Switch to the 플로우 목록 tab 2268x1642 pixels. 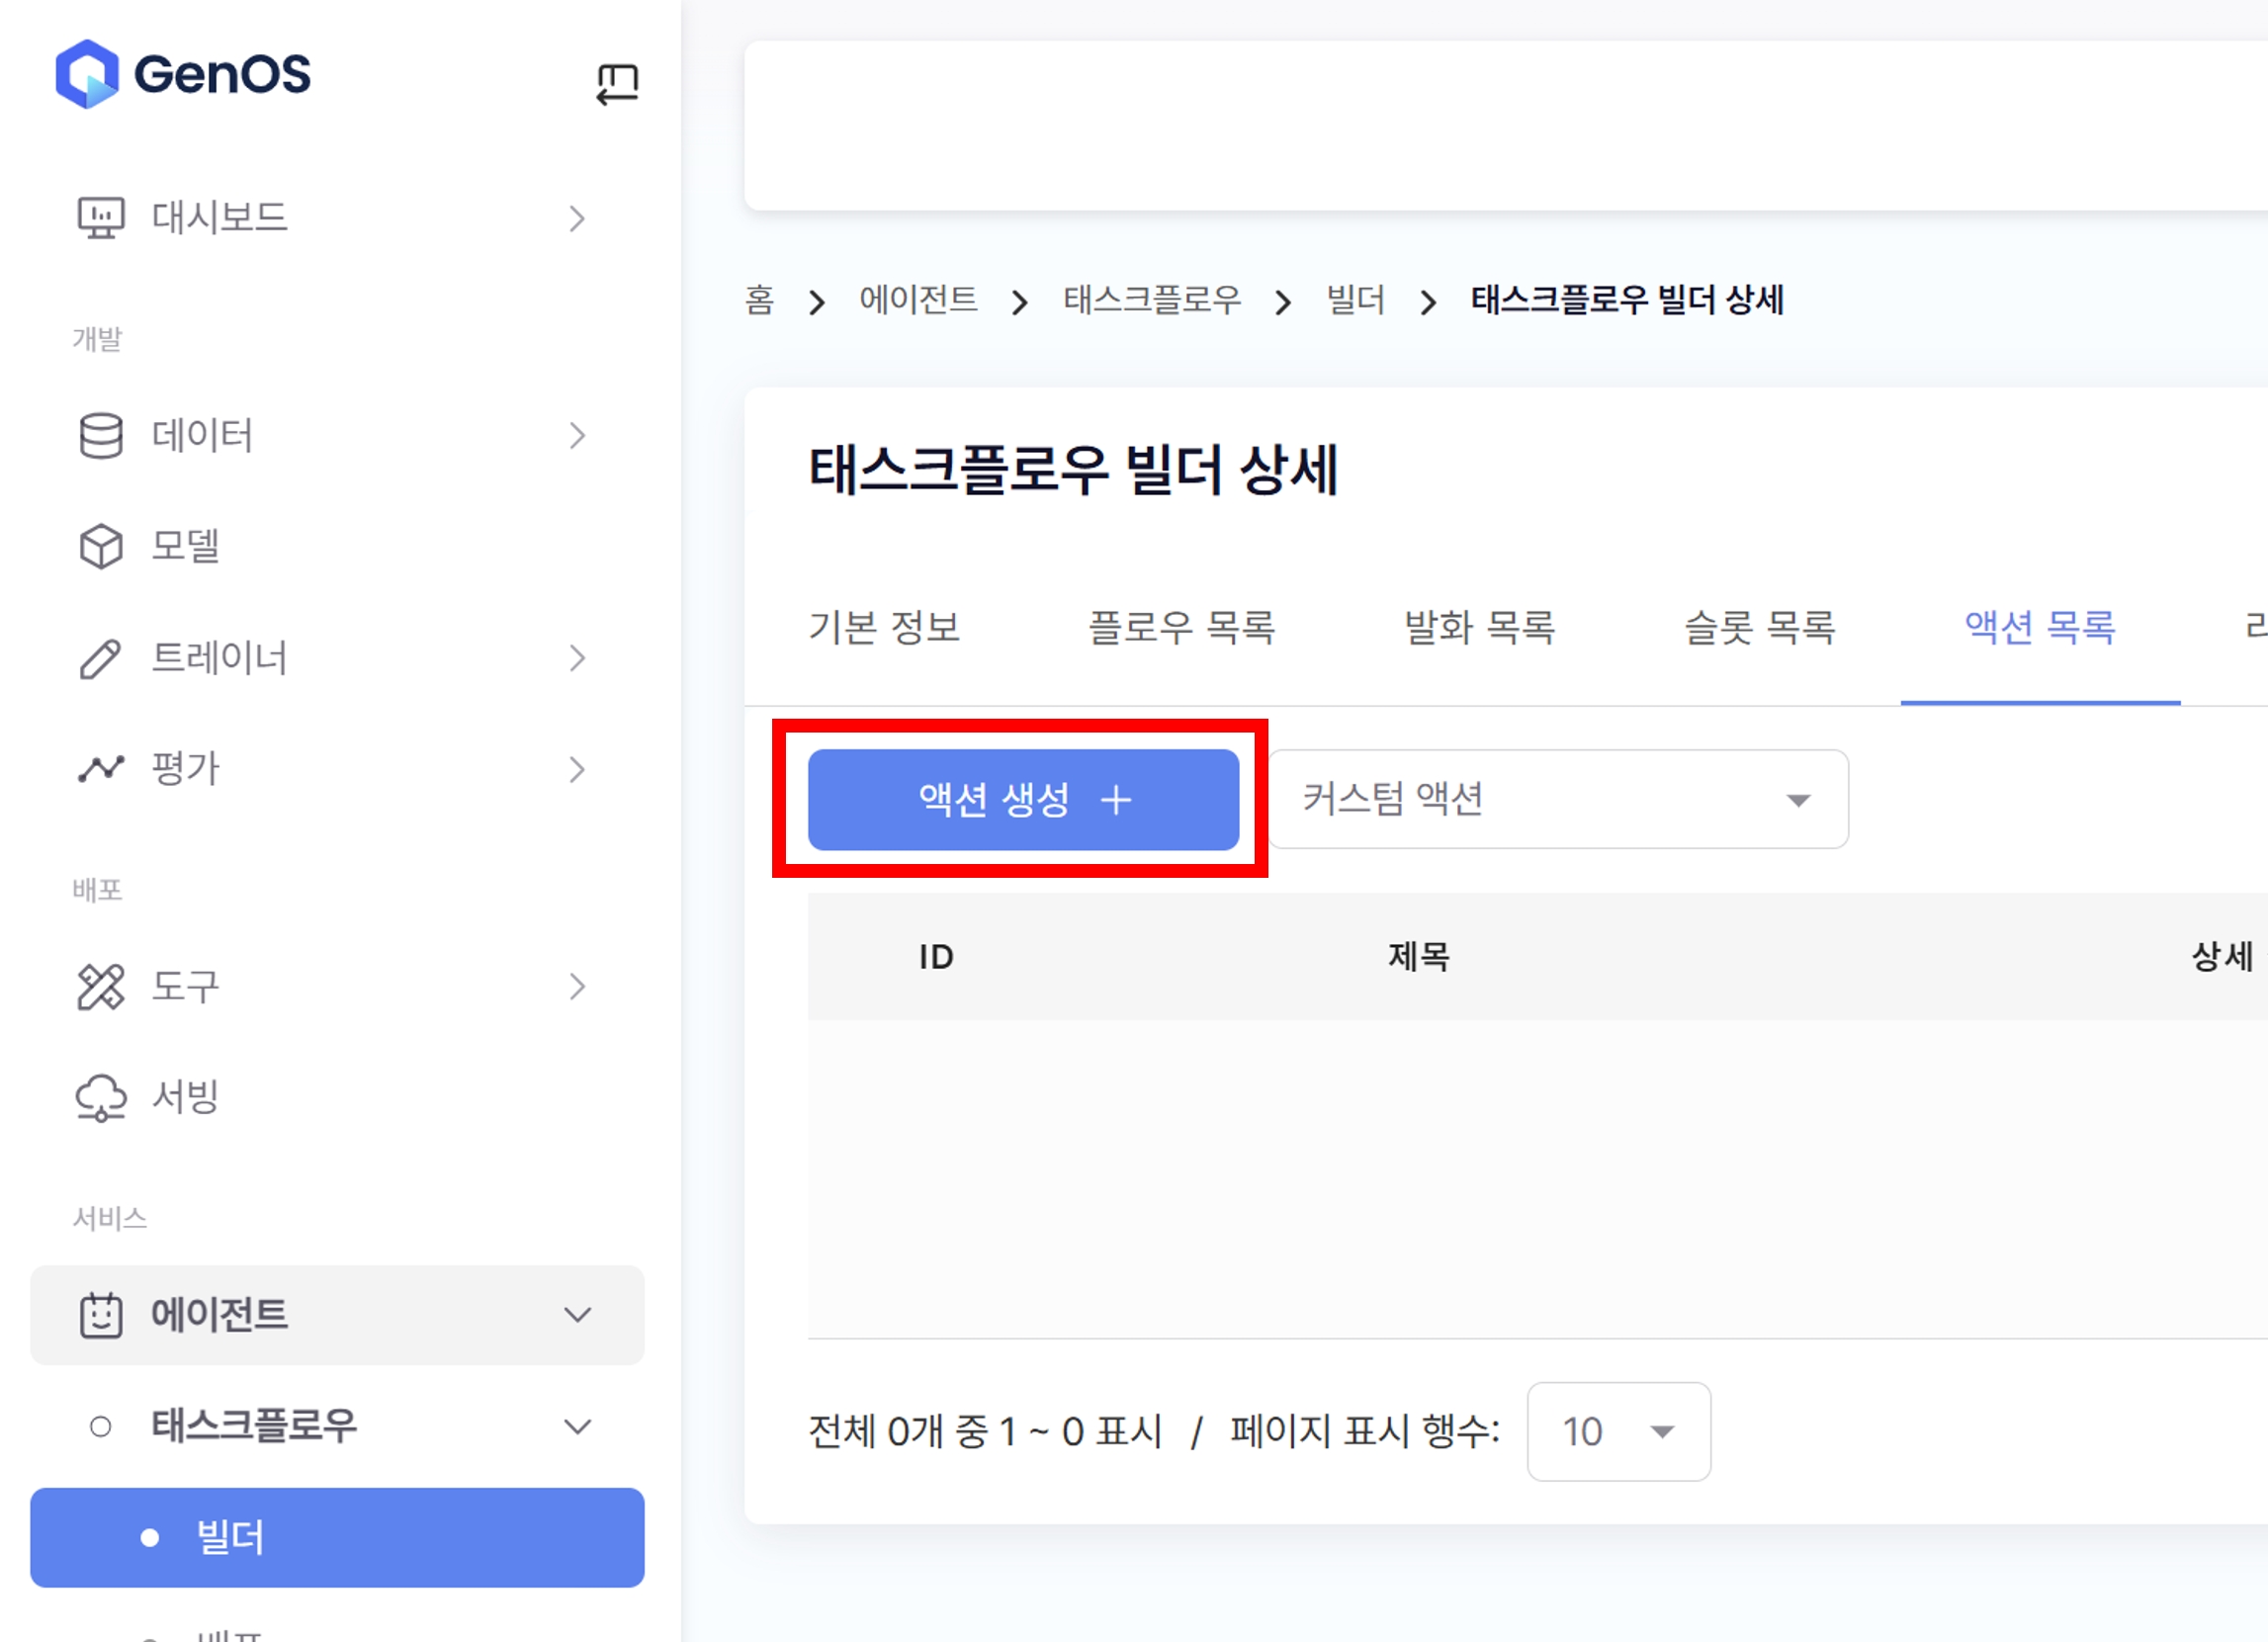click(1181, 628)
